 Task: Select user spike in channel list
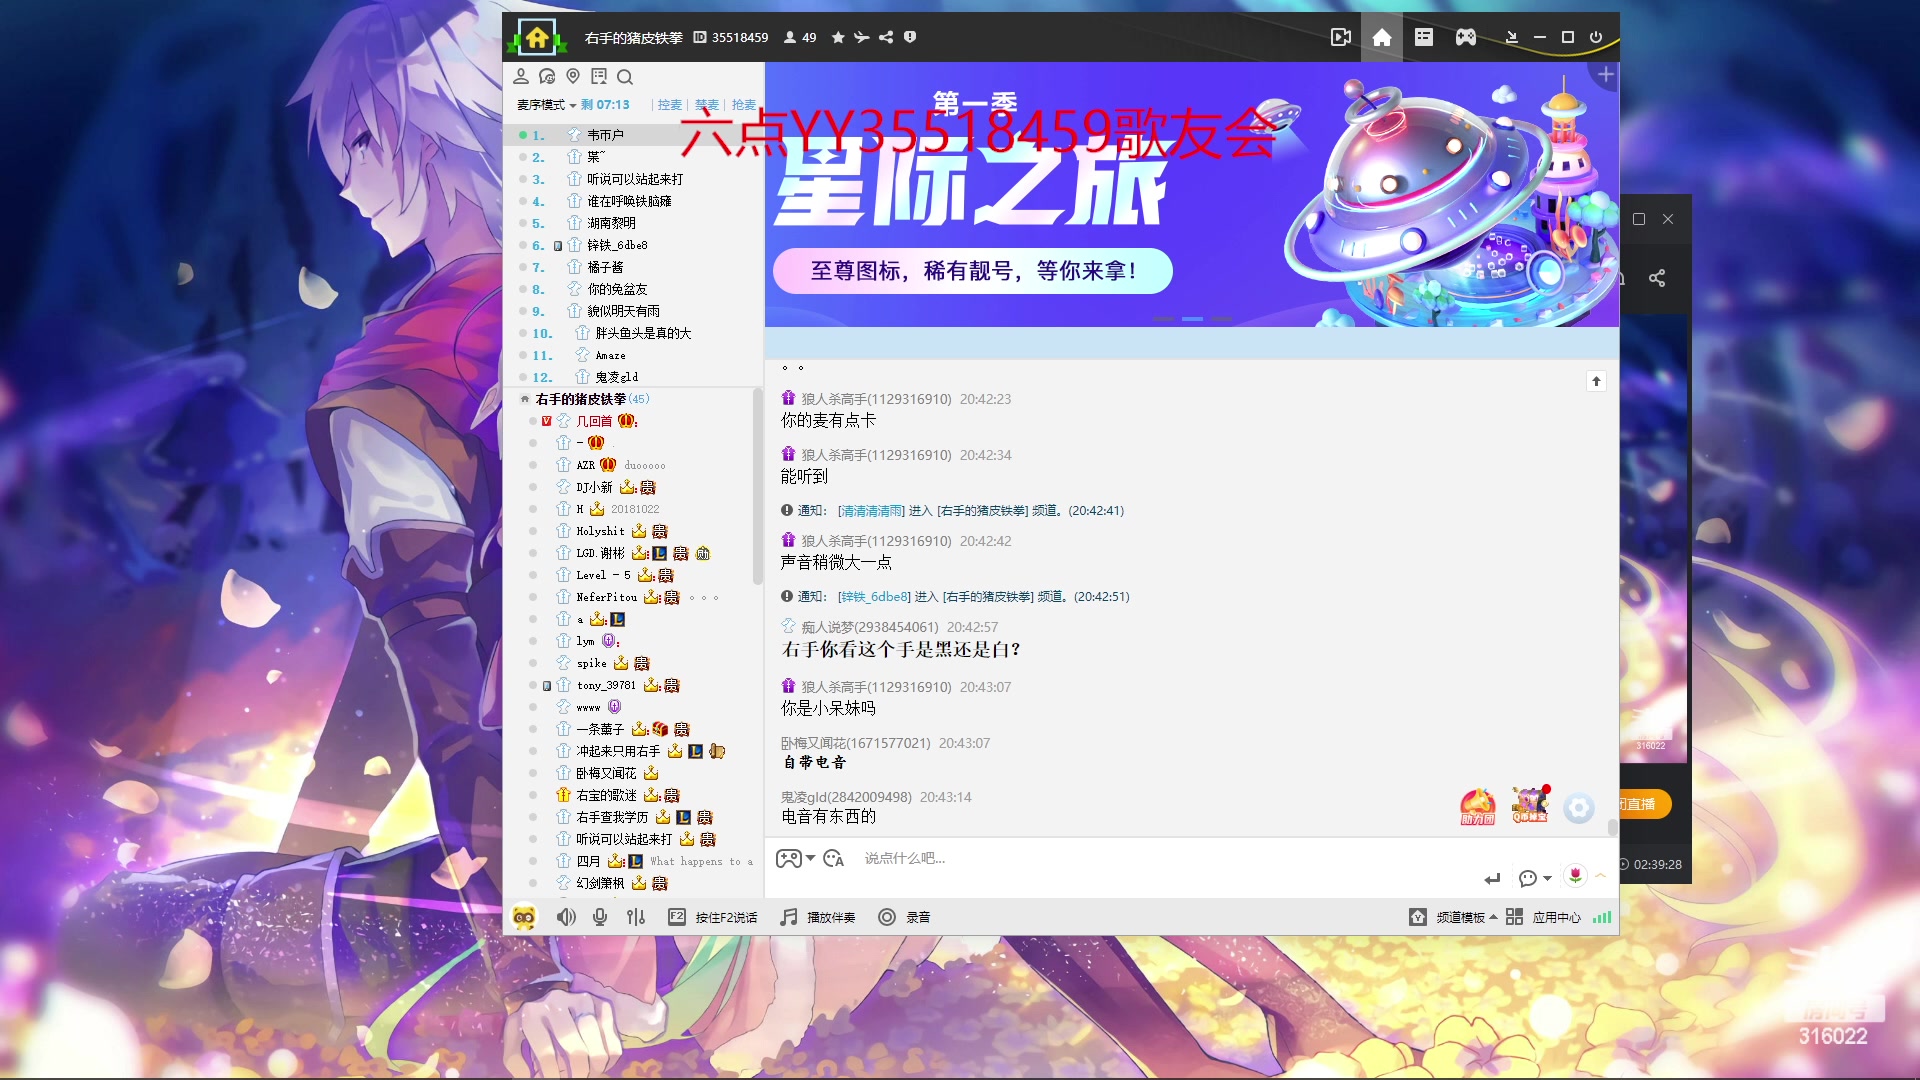[x=591, y=663]
